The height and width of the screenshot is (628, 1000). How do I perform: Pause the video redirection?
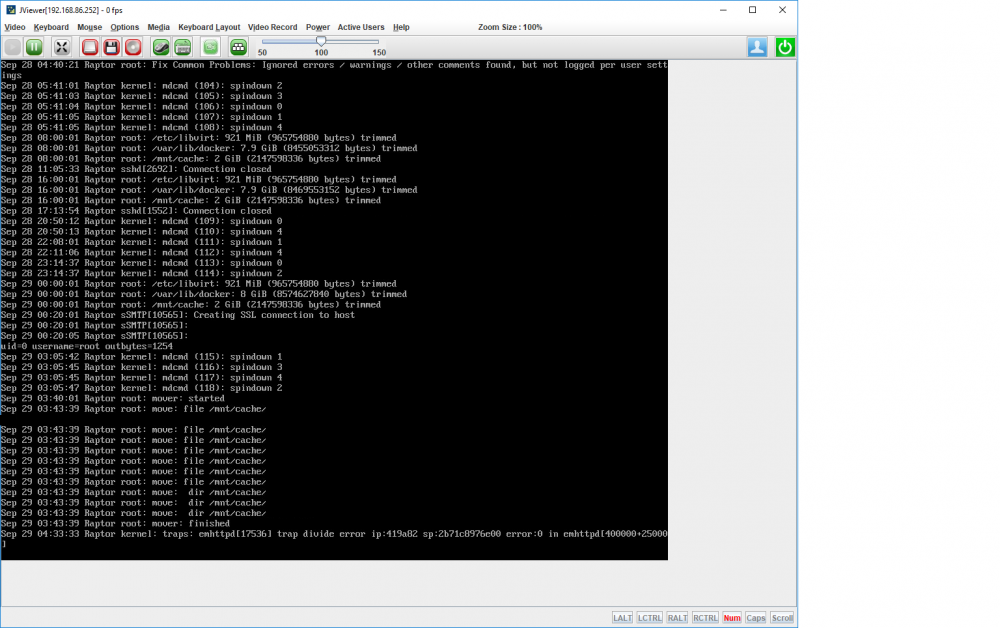34,47
